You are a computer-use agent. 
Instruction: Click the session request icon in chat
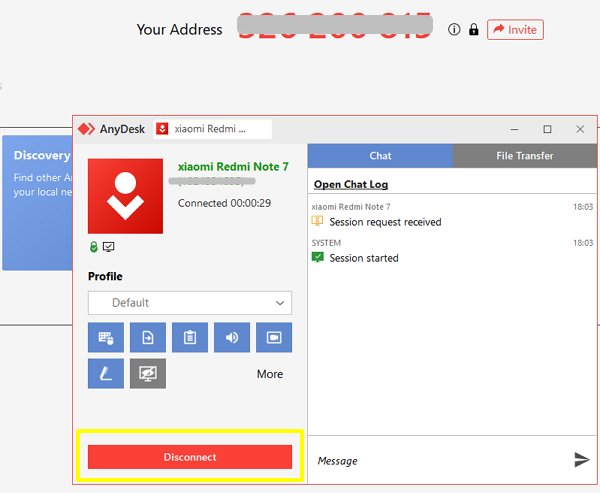[317, 221]
